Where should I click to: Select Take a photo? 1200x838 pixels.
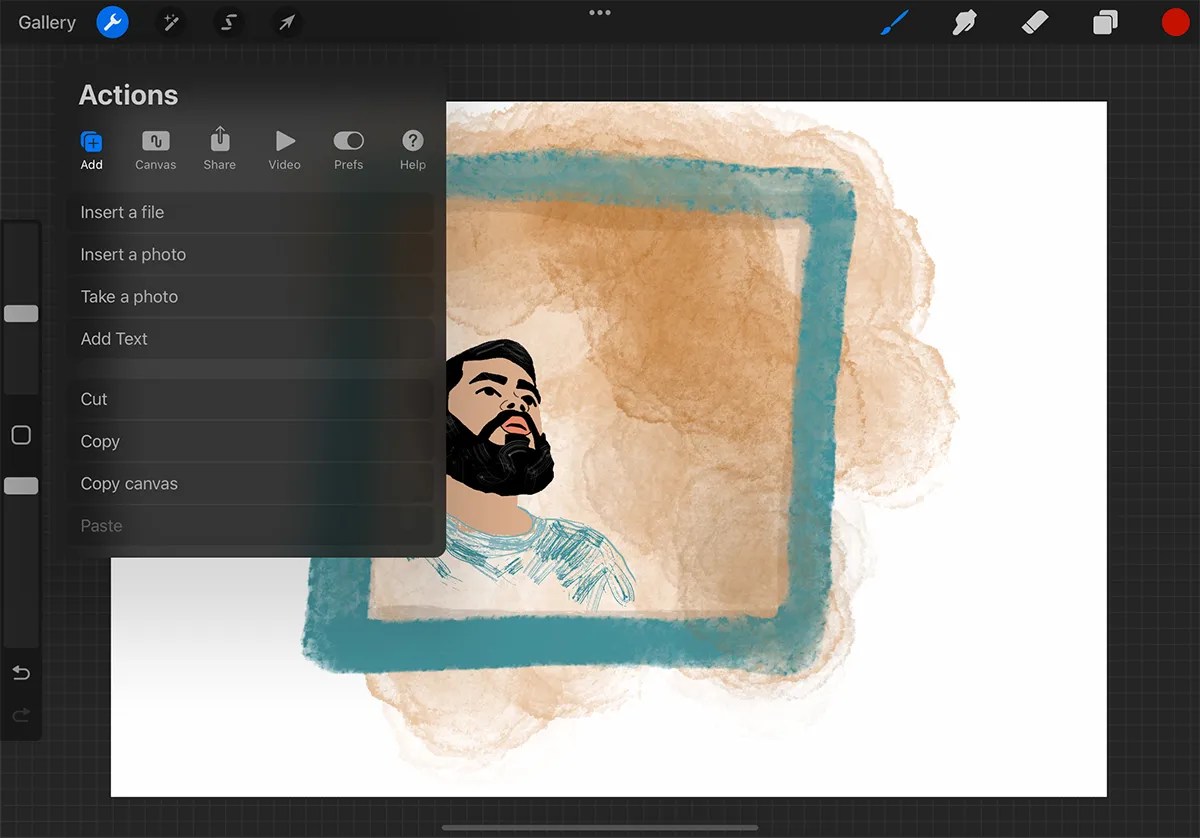(x=129, y=296)
